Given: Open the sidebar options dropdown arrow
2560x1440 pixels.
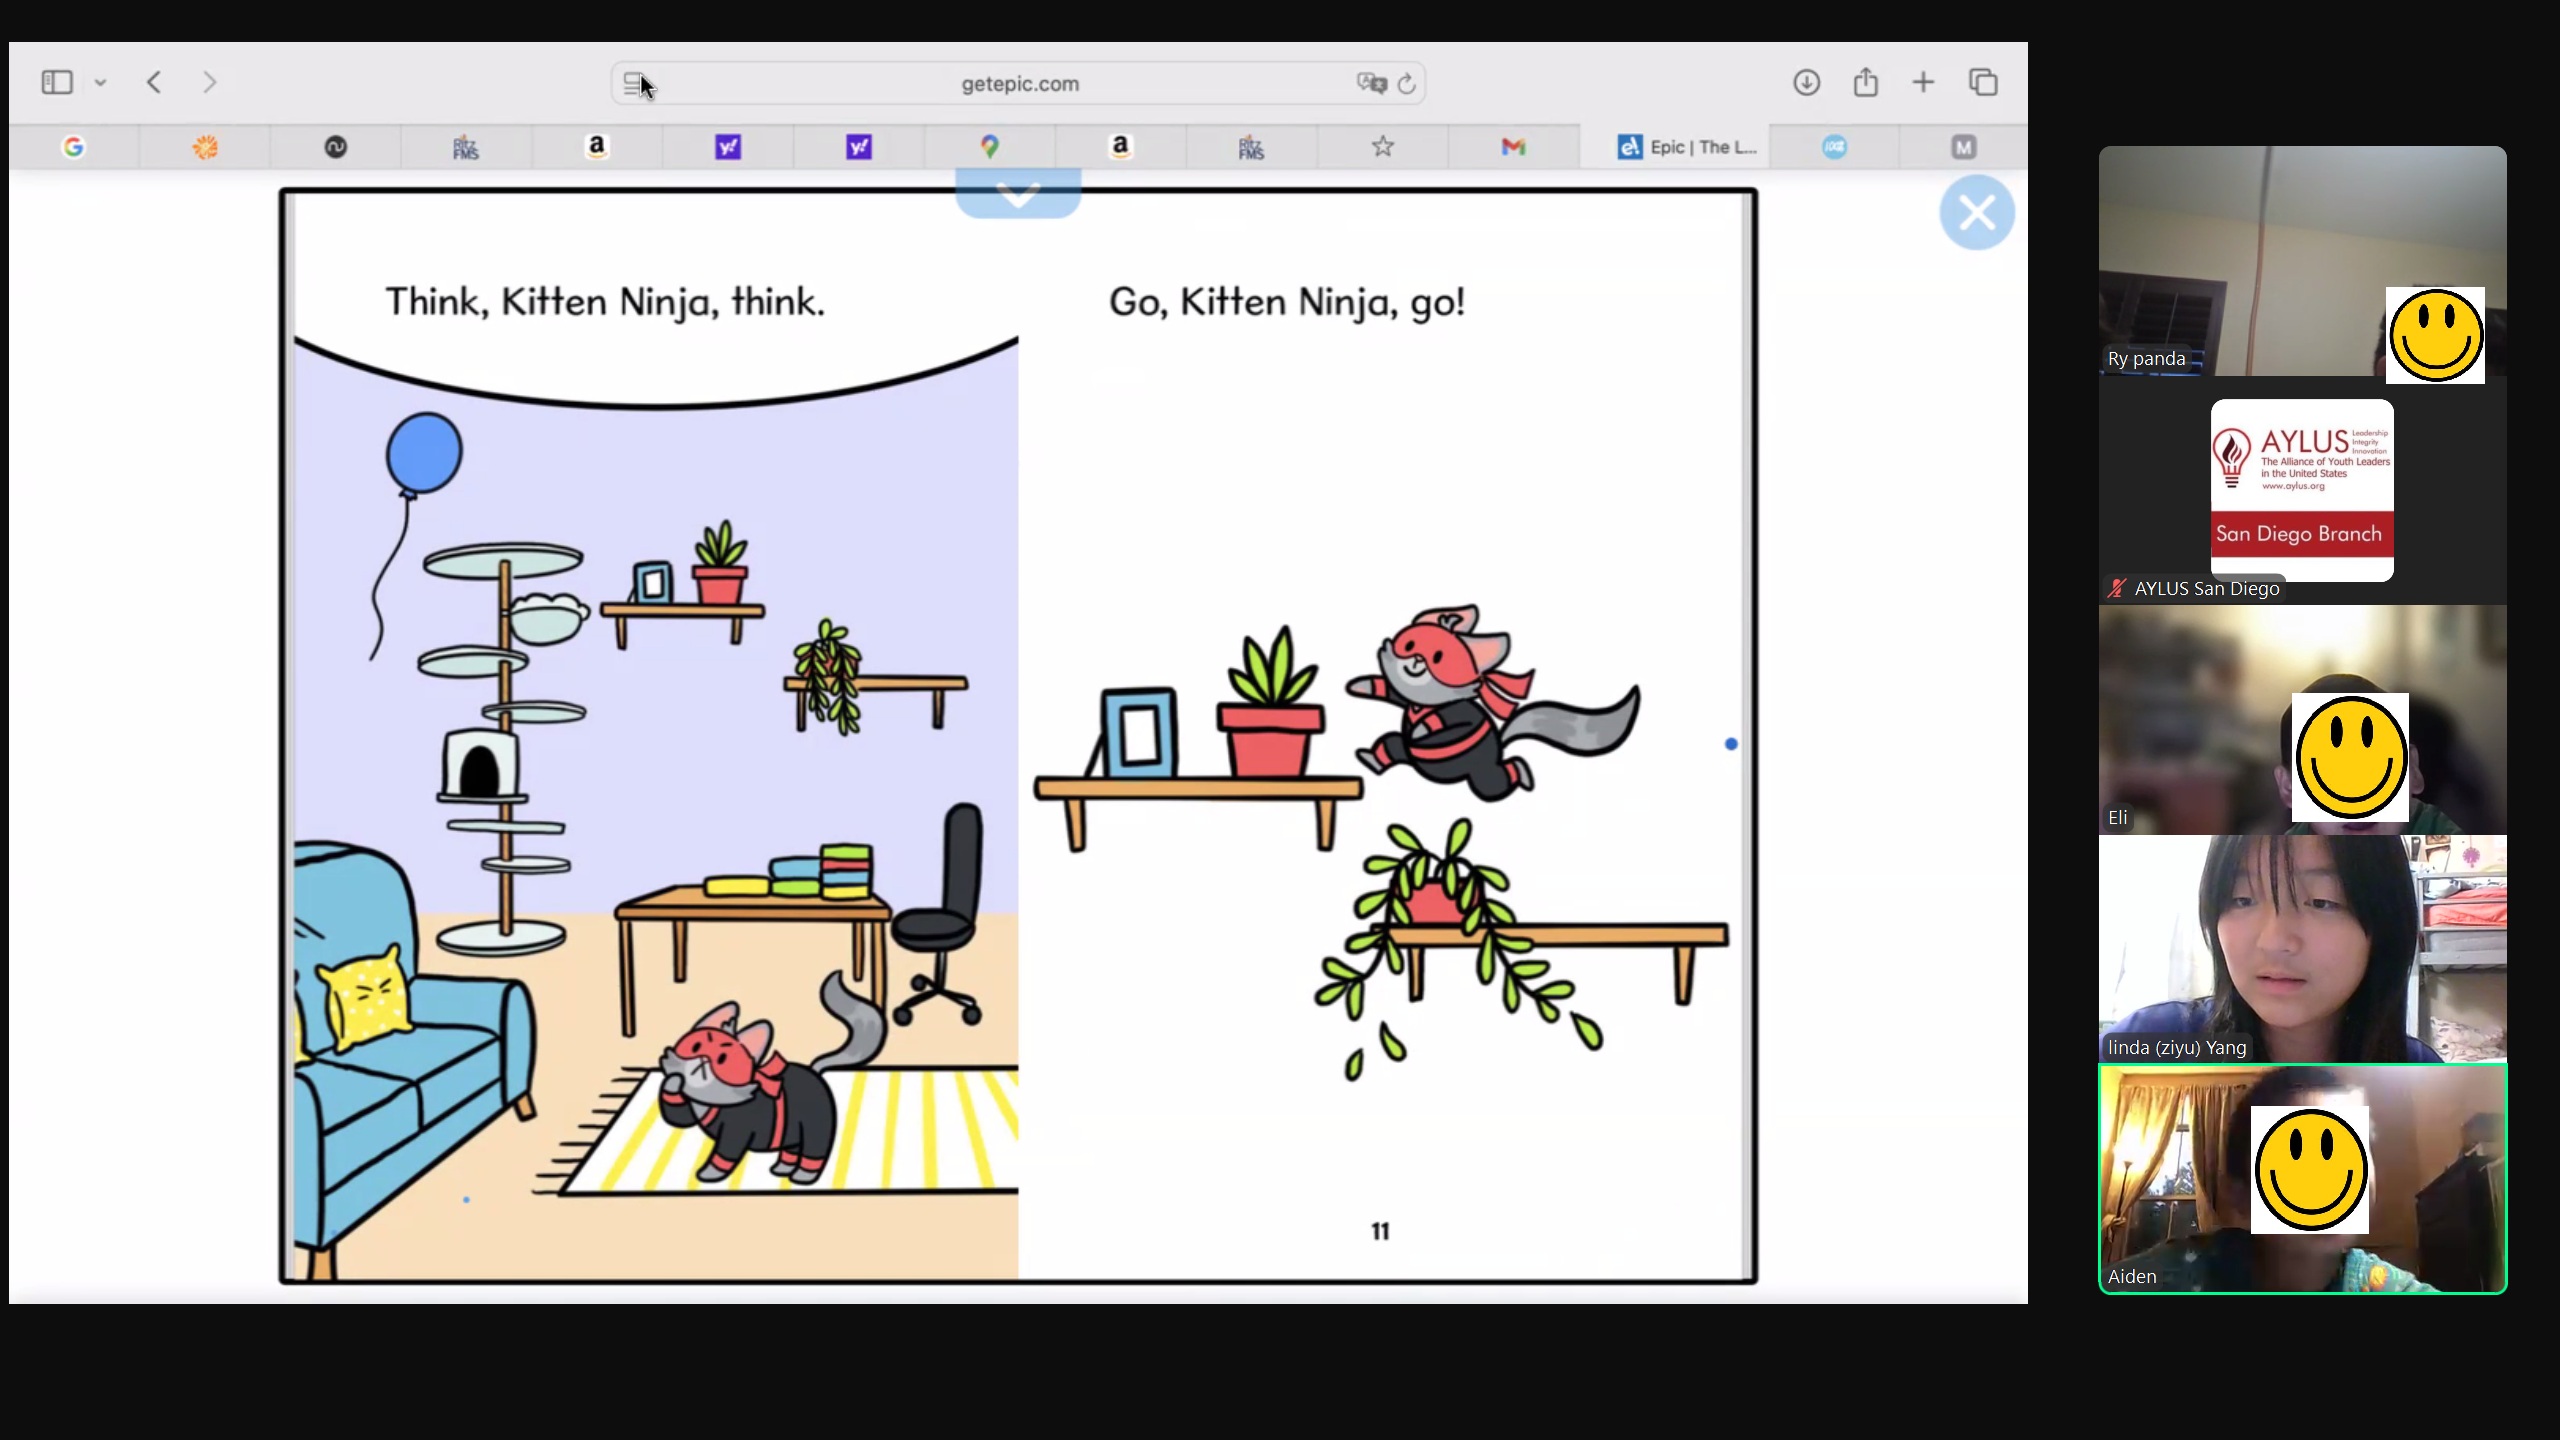Looking at the screenshot, I should pos(100,83).
